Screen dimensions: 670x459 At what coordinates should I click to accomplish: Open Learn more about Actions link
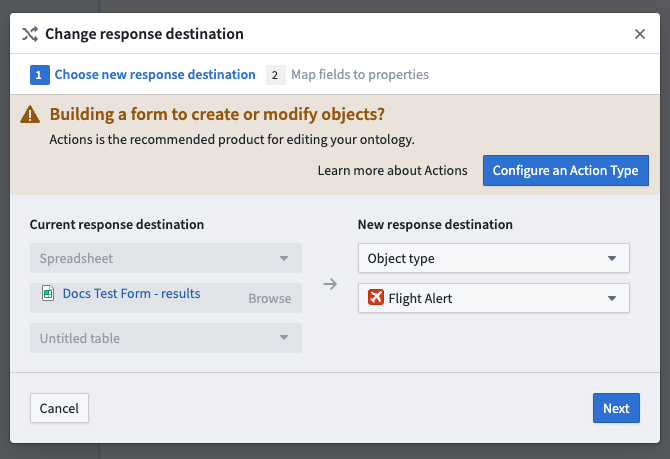pyautogui.click(x=392, y=171)
